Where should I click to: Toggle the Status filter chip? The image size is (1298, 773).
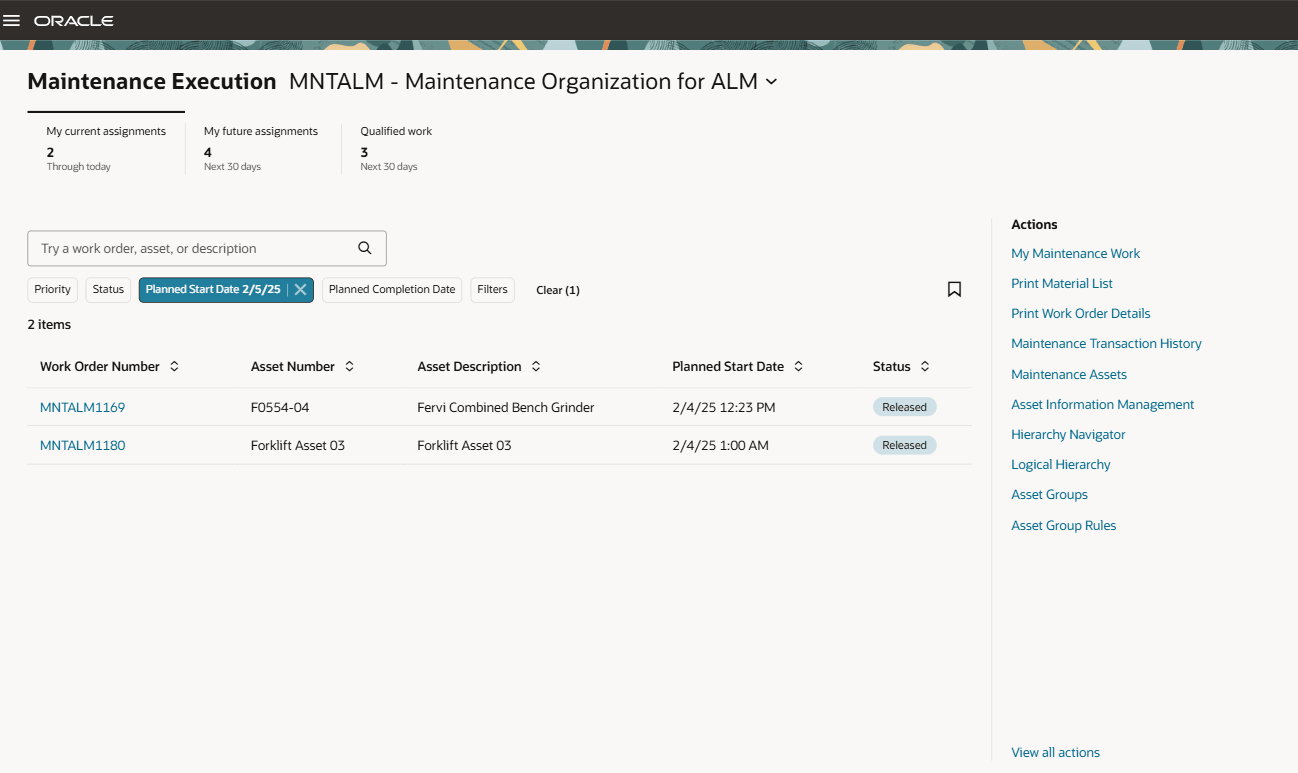[x=107, y=289]
